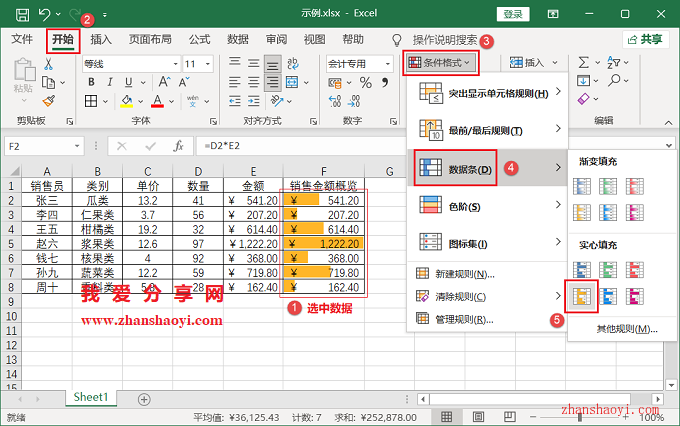Open 图标集 icon sets submenu
This screenshot has width=680, height=426.
pyautogui.click(x=487, y=244)
